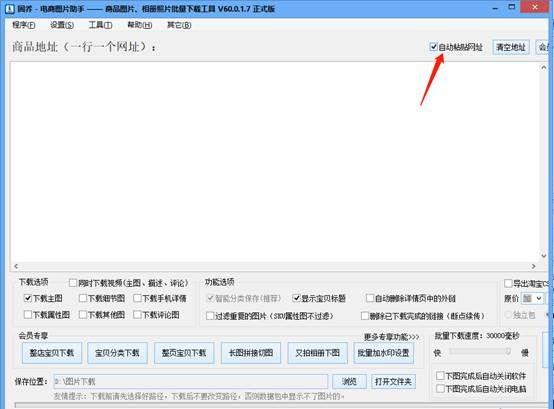Expand 更多专享功能>>> link
This screenshot has height=409, width=554.
tap(391, 337)
